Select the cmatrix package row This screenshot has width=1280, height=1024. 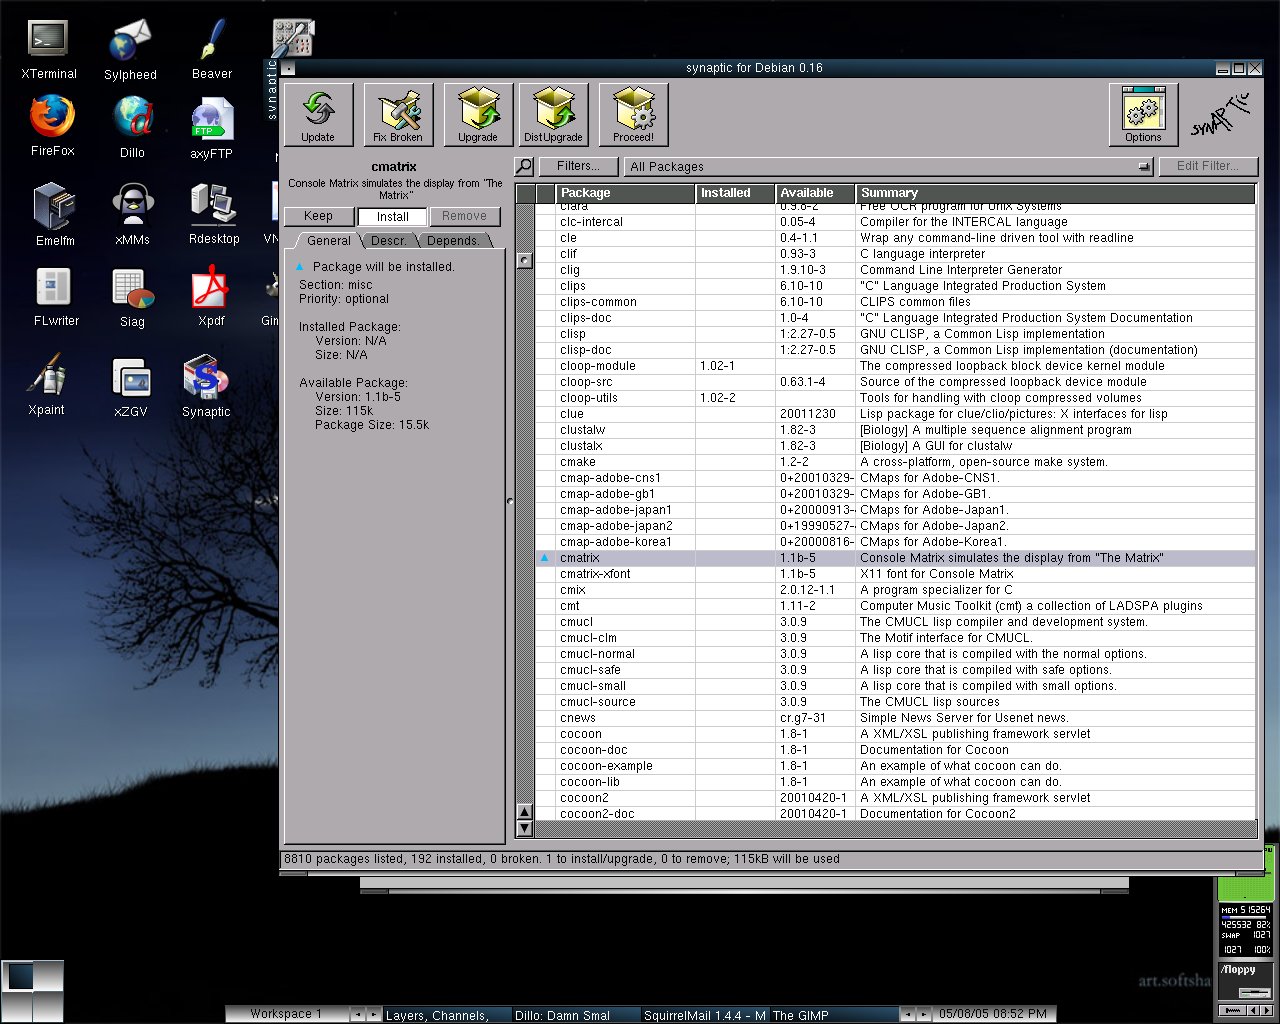tap(895, 558)
